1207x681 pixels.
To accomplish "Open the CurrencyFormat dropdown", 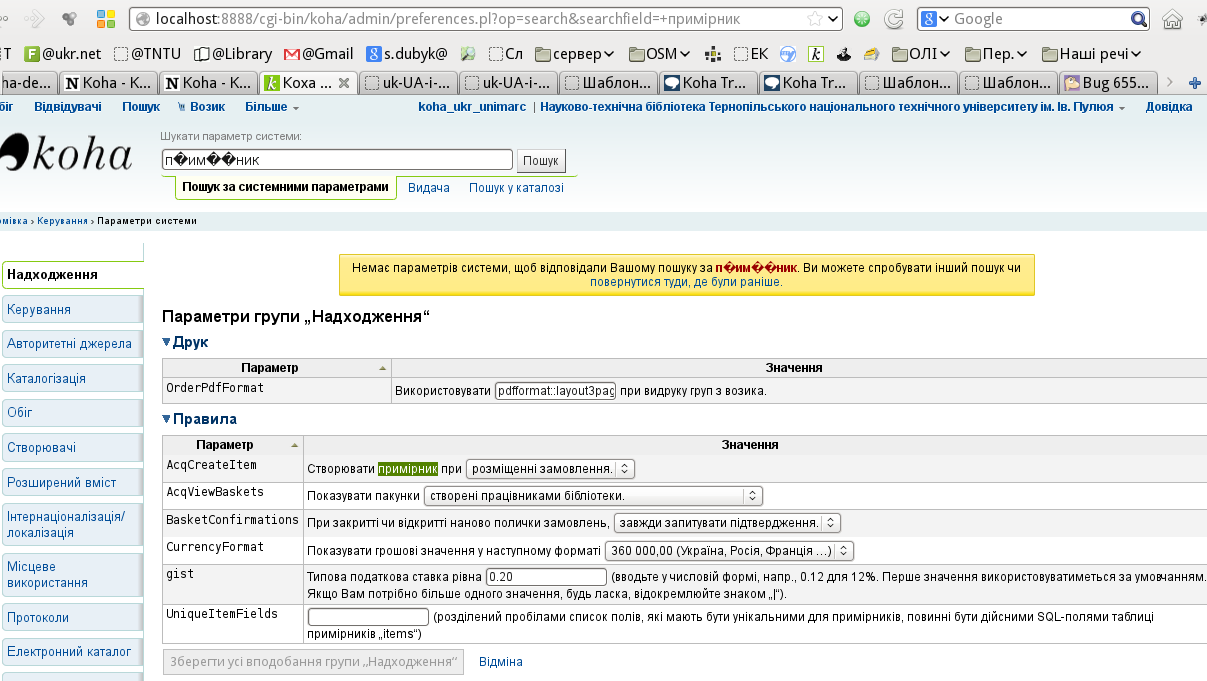I will point(729,550).
